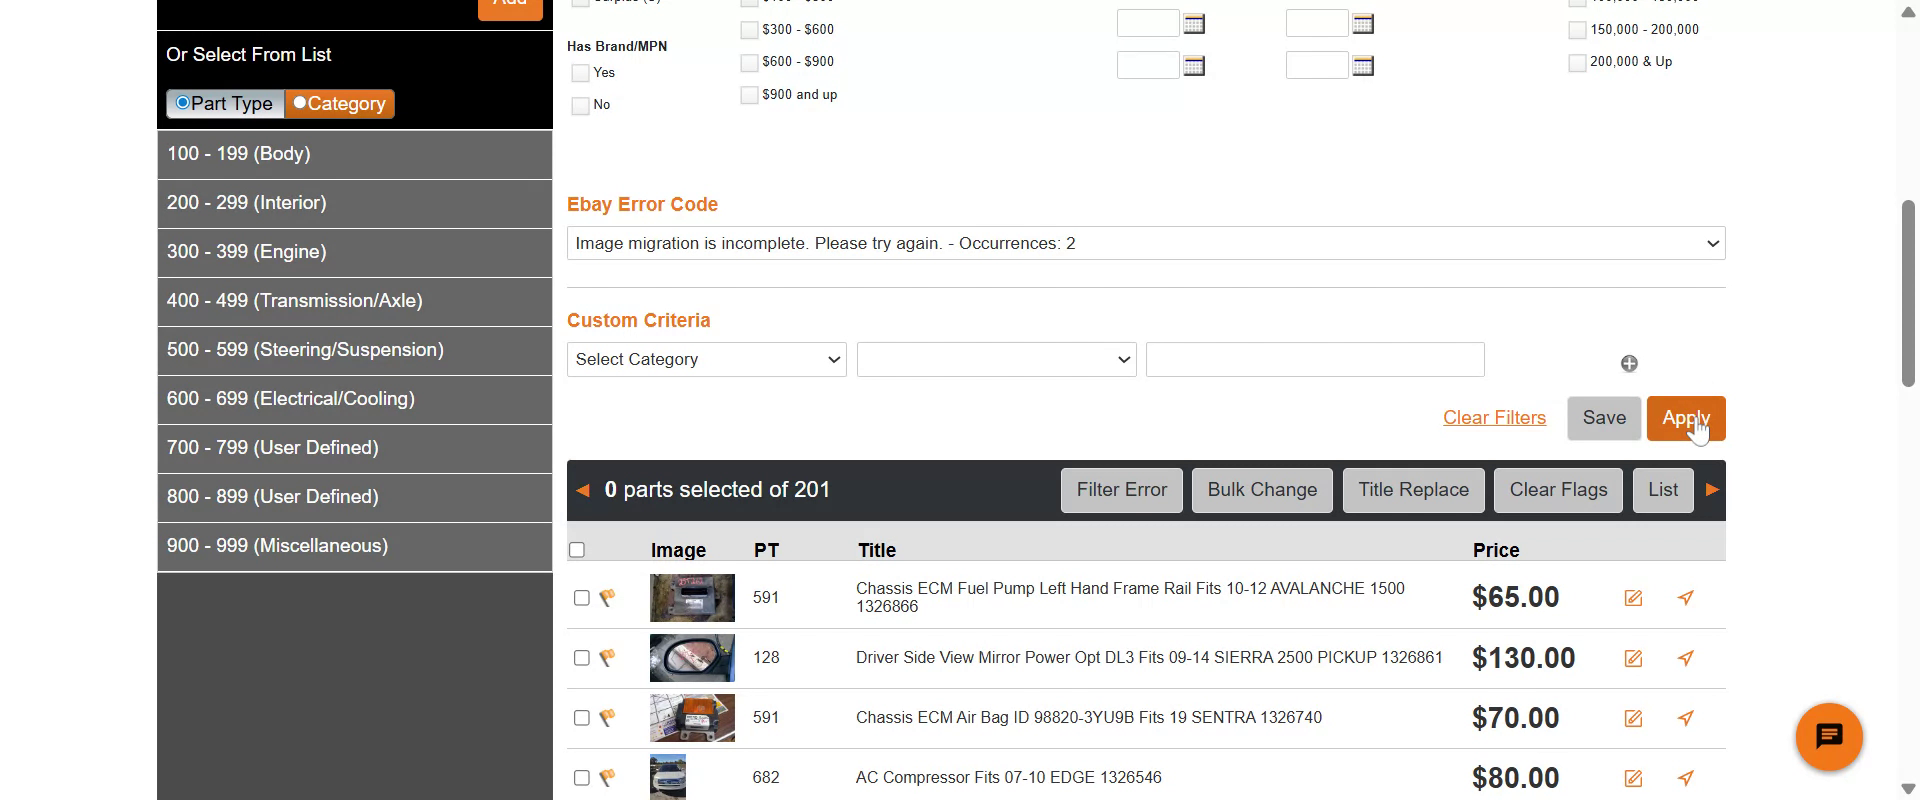Viewport: 1920px width, 800px height.
Task: Add a custom criteria row with plus icon
Action: [x=1629, y=363]
